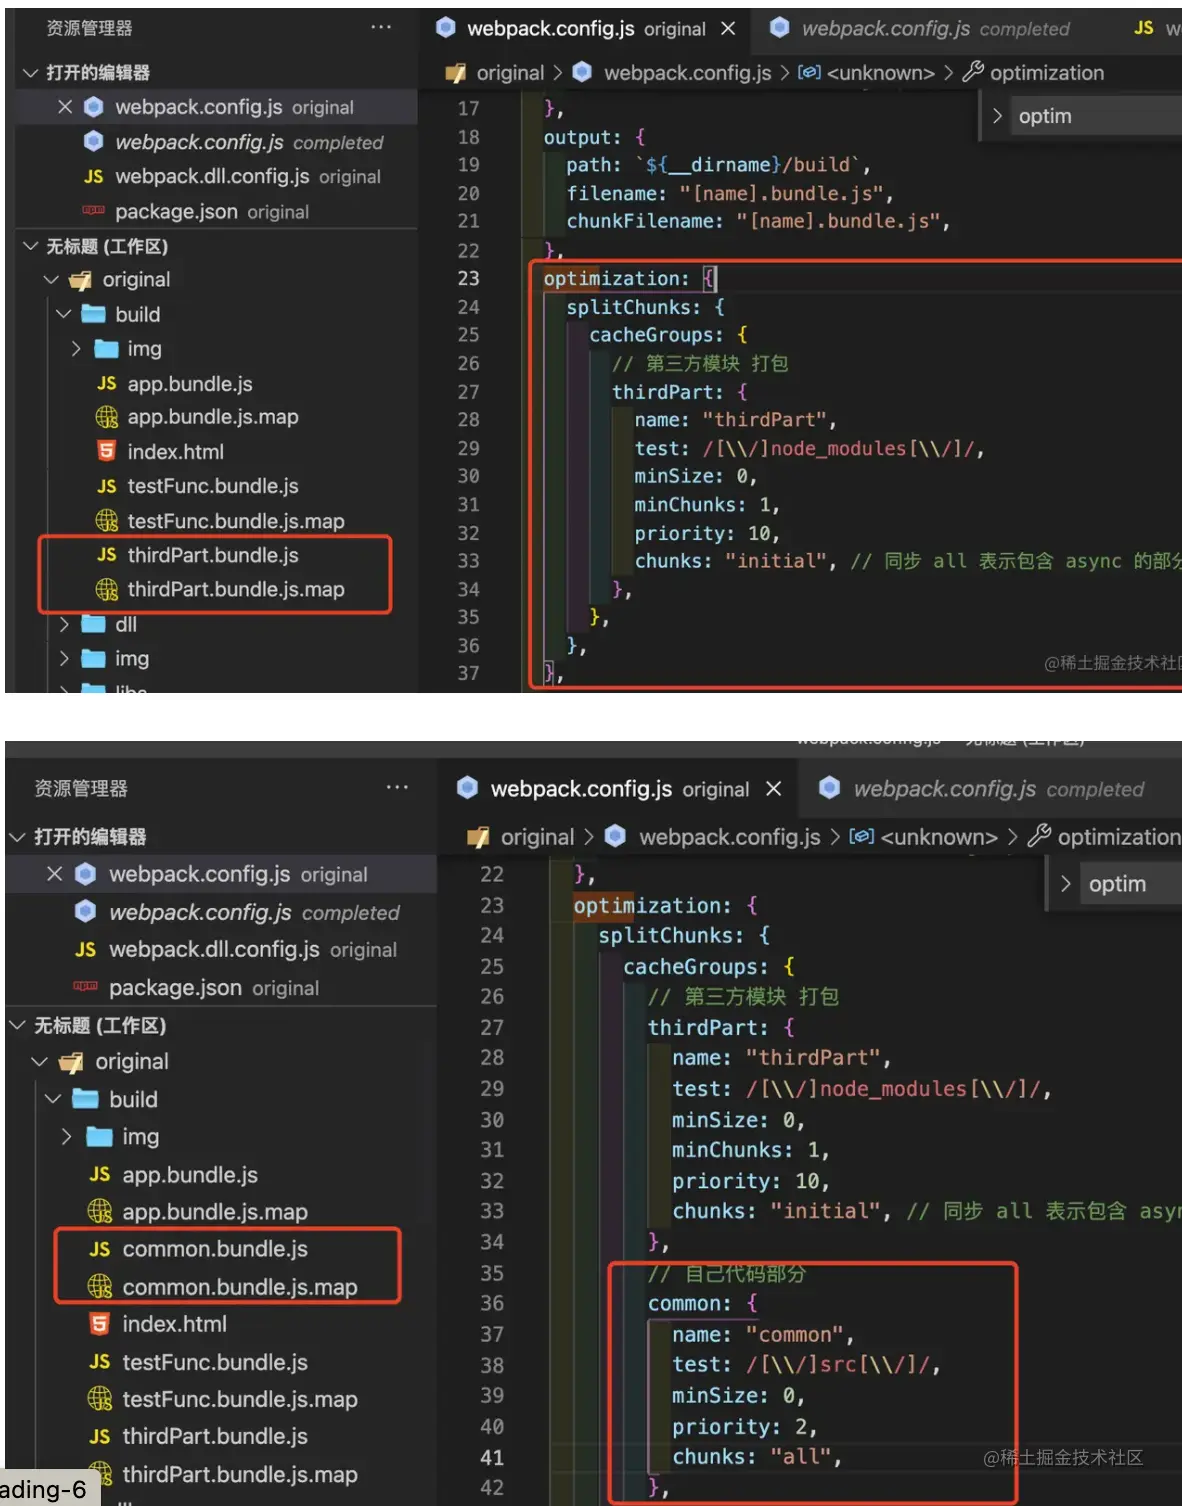
Task: Close webpack.config.js original in bottom open-editors list
Action: [55, 874]
